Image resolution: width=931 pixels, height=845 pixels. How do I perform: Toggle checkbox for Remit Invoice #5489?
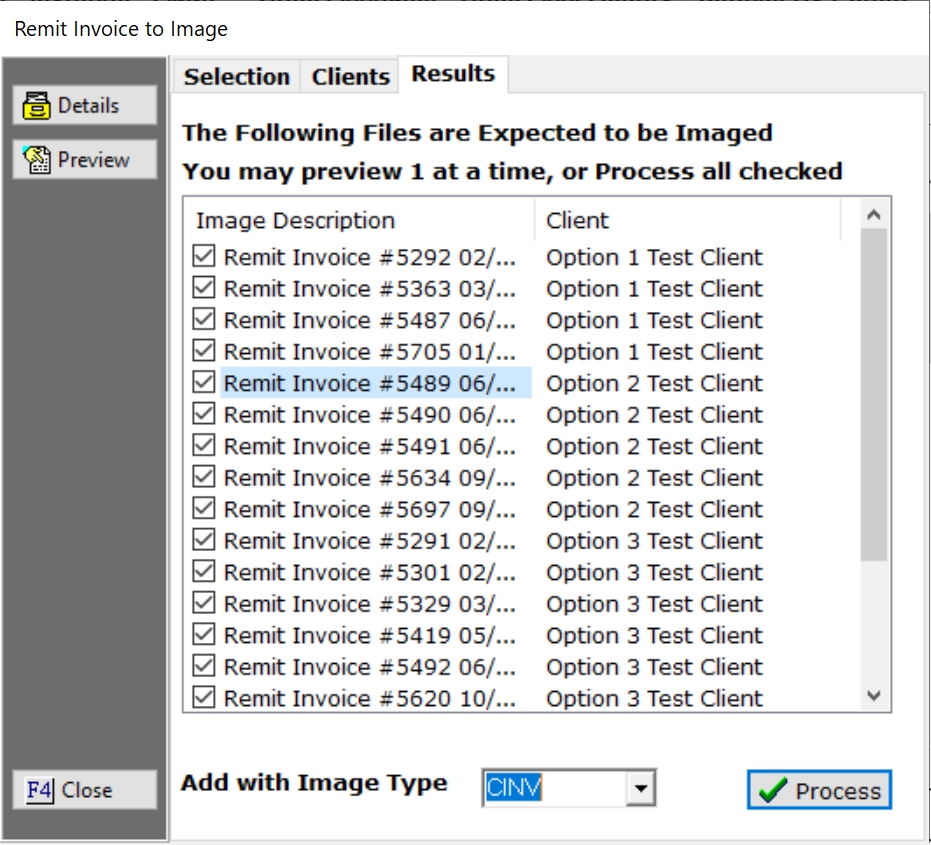tap(204, 383)
